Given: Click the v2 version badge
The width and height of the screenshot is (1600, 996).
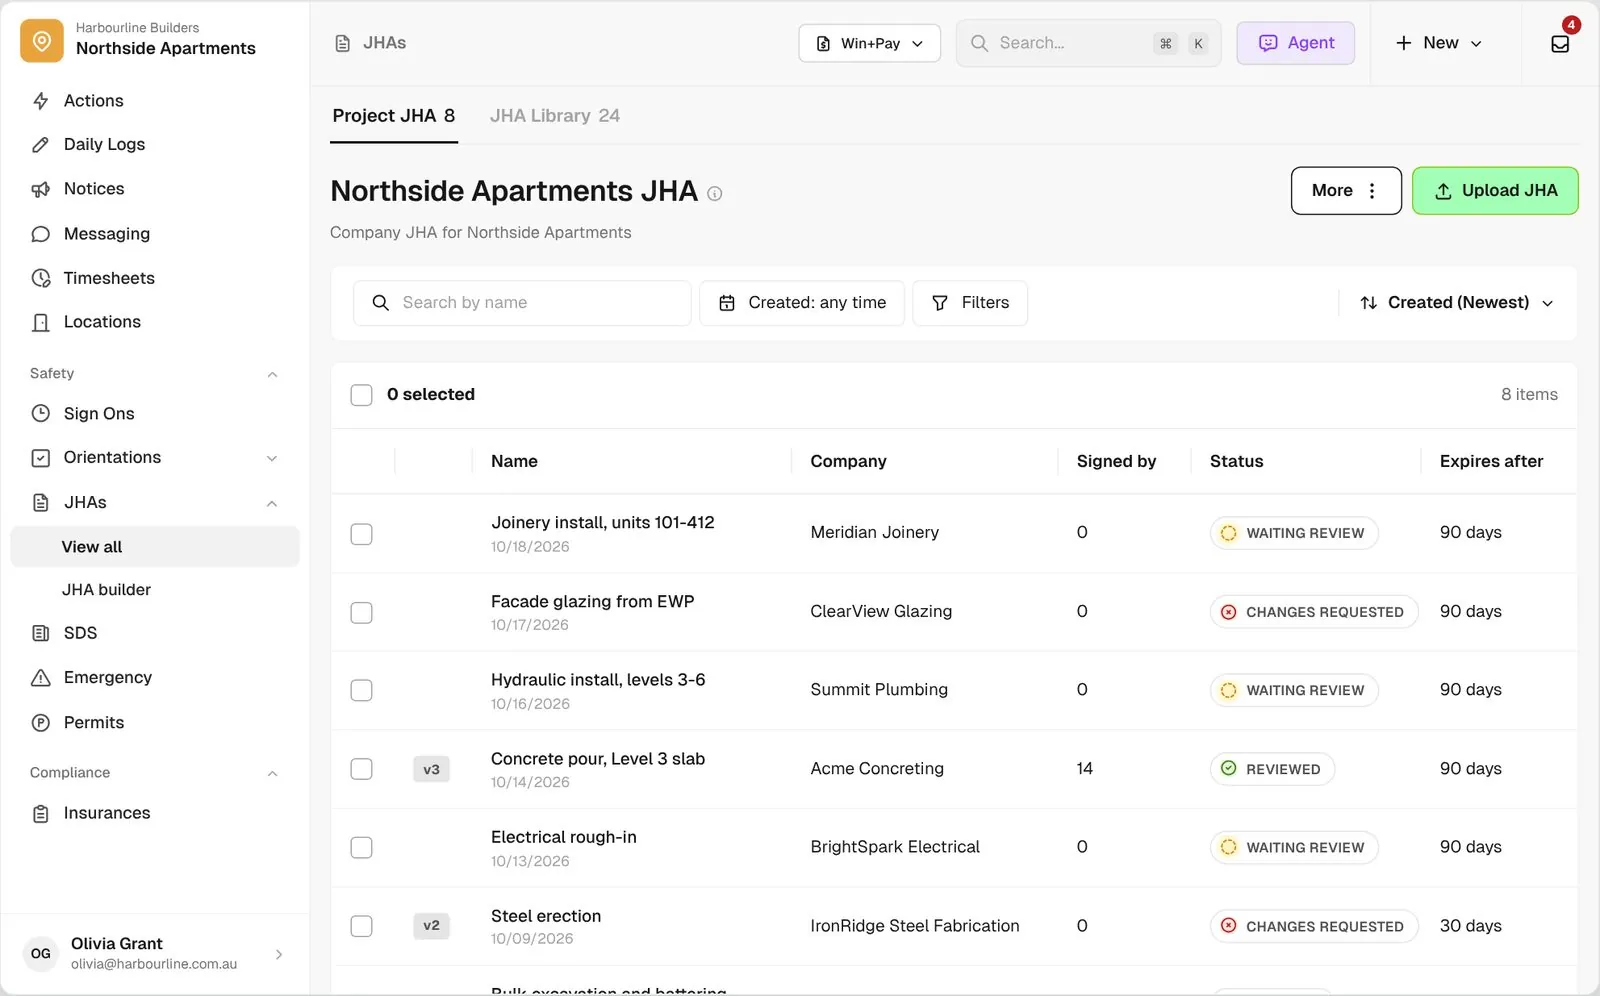Looking at the screenshot, I should pos(431,926).
